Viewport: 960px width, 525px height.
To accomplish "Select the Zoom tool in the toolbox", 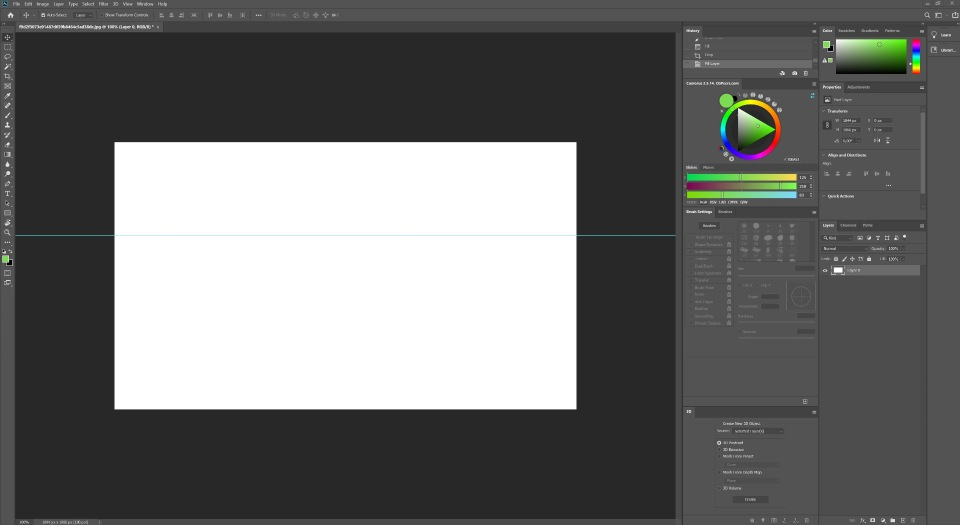I will click(x=7, y=233).
